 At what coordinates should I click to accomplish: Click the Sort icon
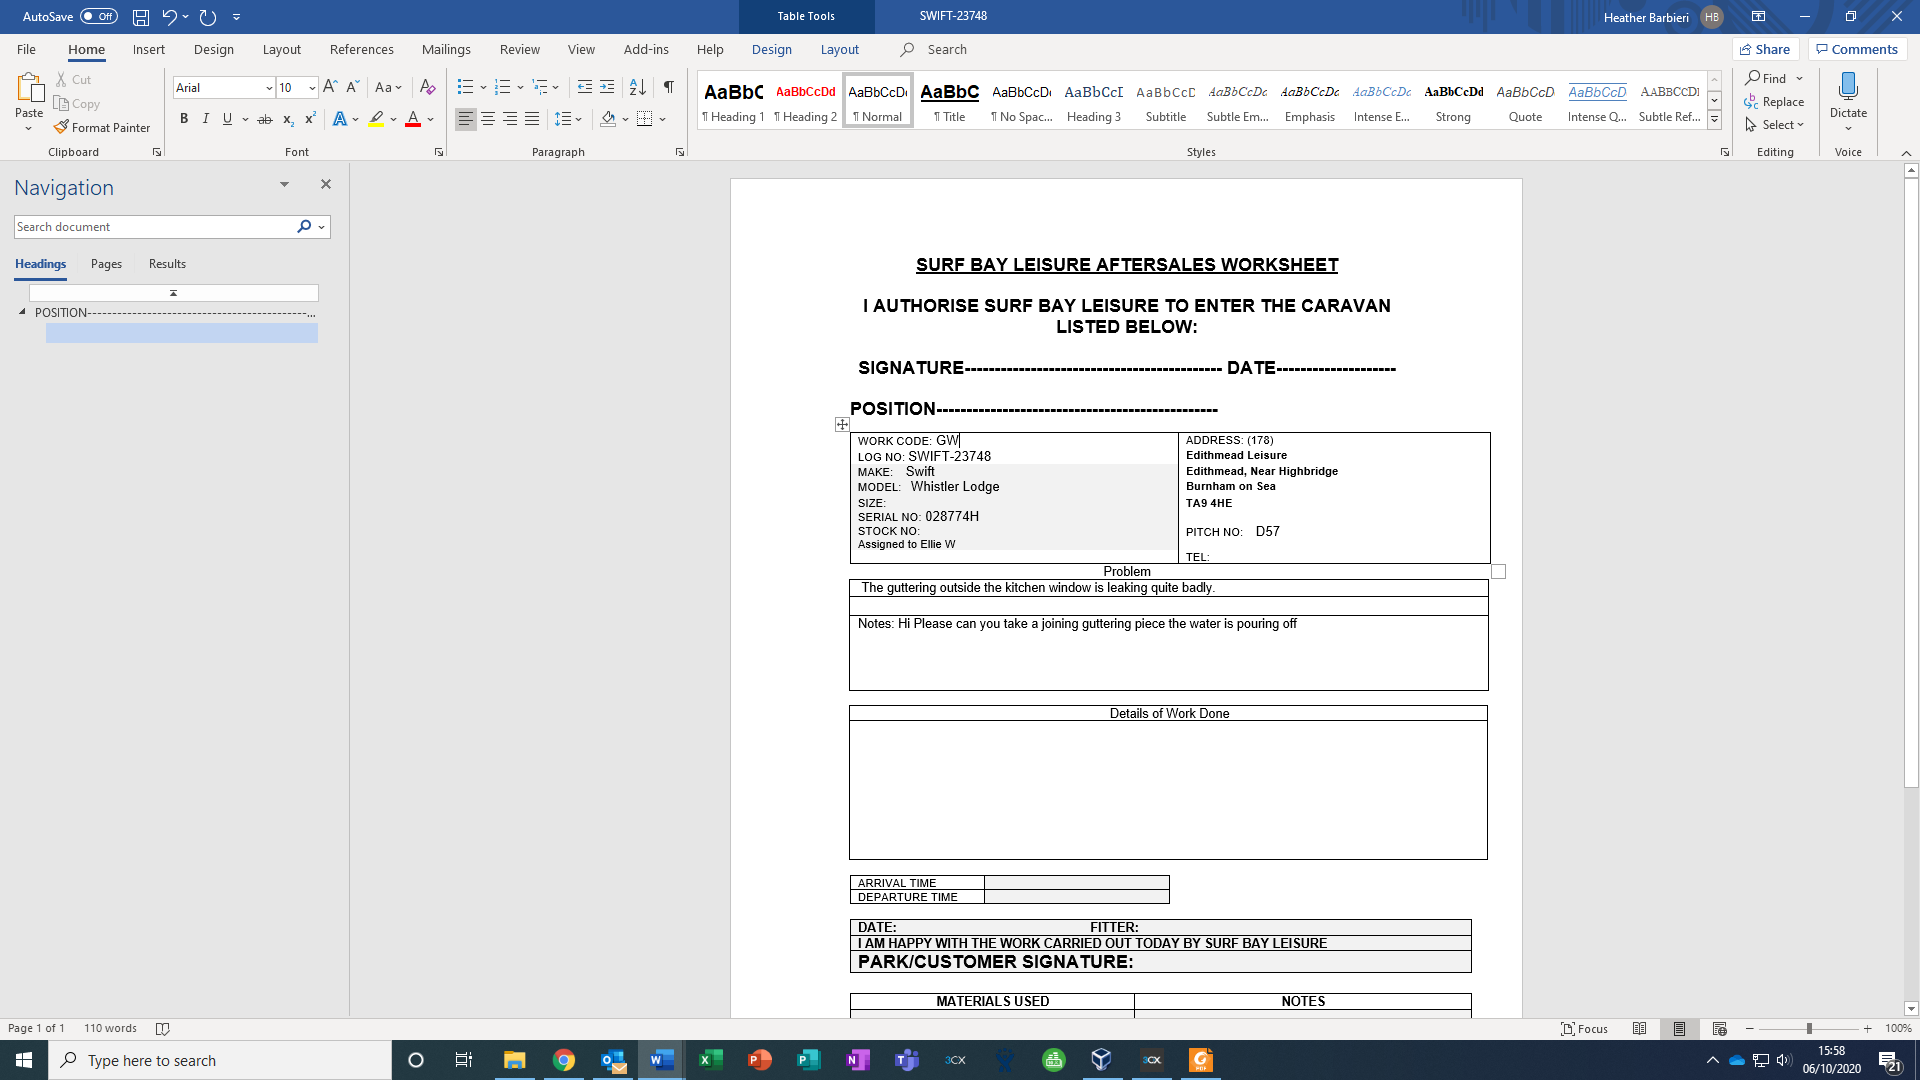click(x=637, y=87)
